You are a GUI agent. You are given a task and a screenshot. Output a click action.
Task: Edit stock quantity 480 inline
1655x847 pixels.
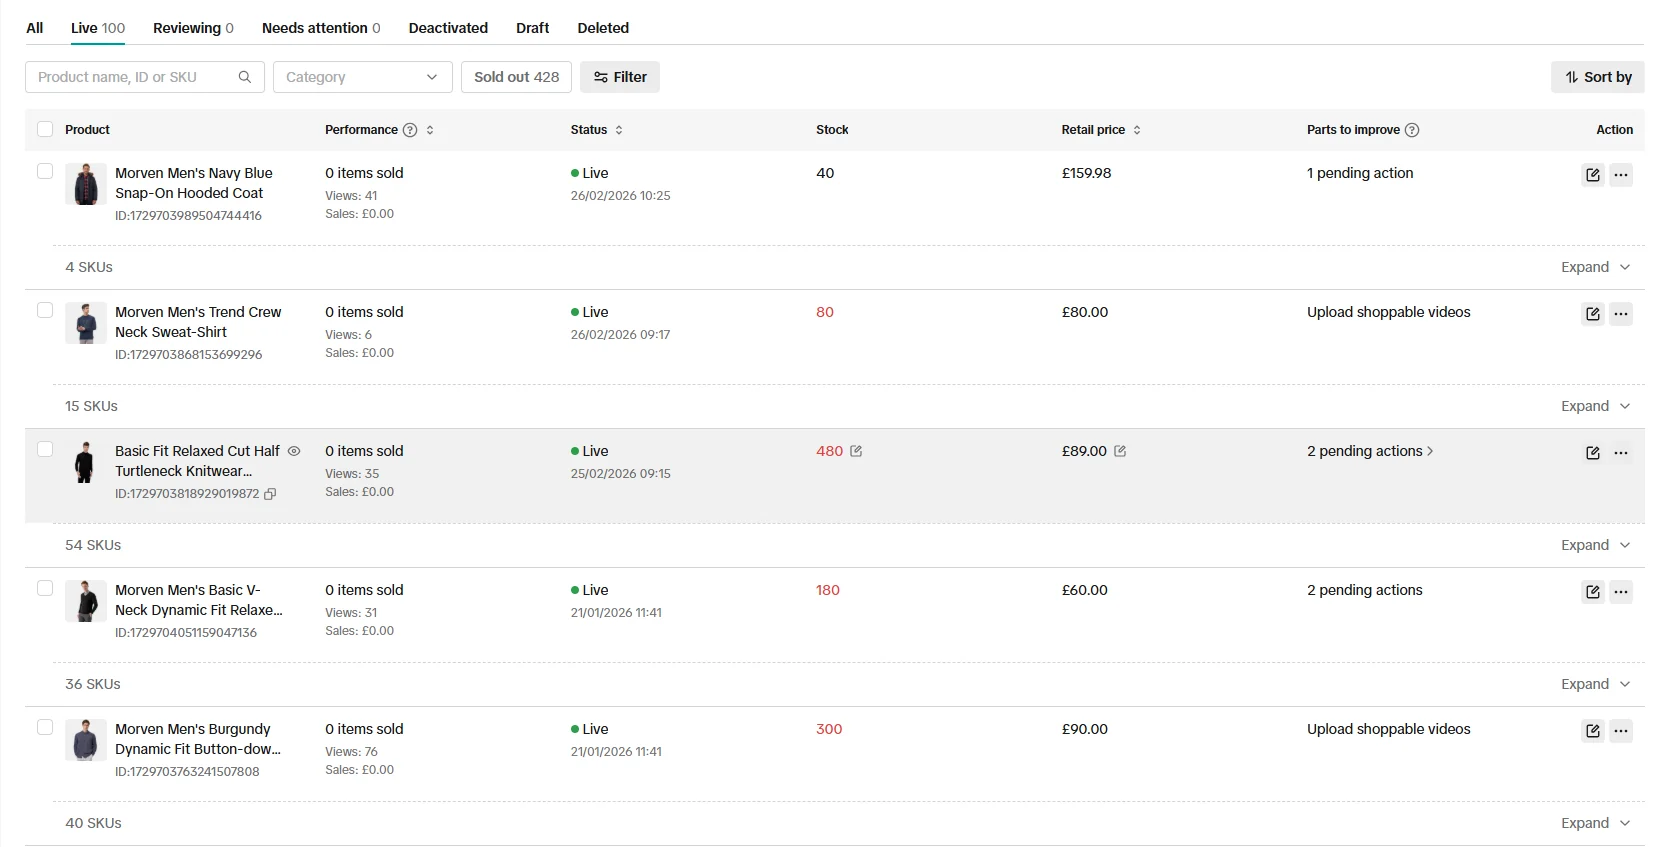coord(856,451)
